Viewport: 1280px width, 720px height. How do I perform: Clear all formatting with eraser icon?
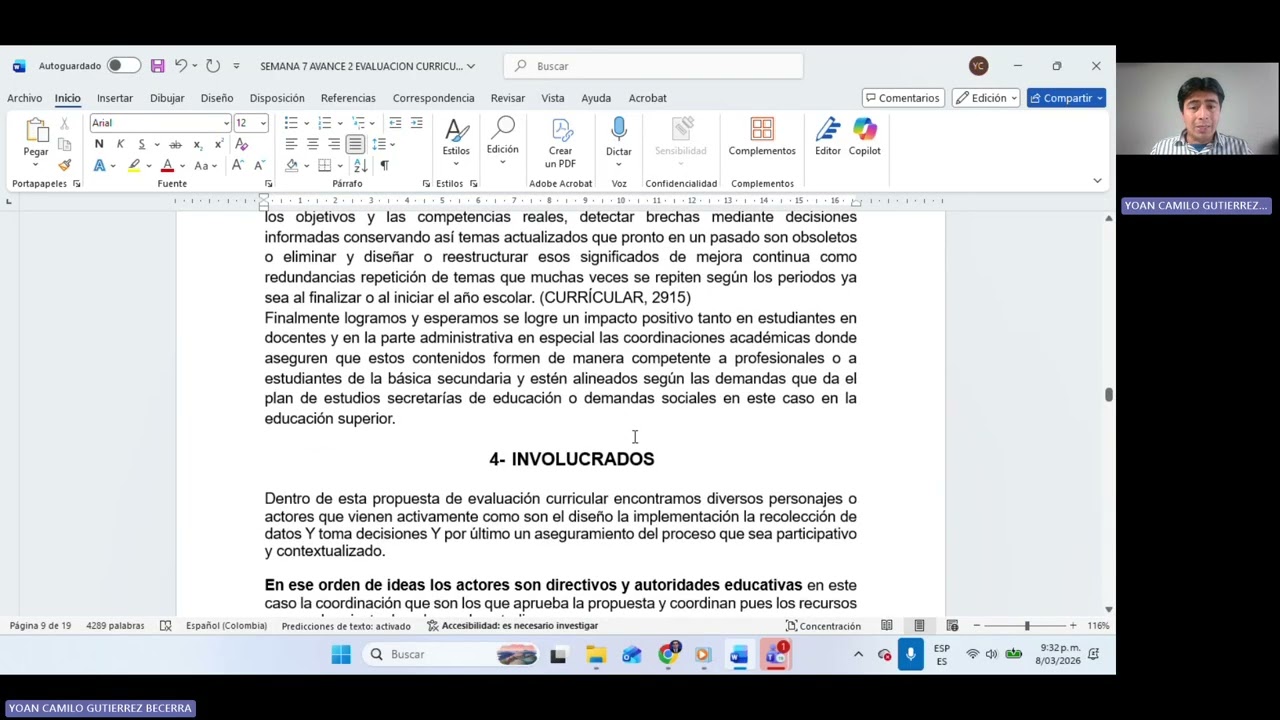pyautogui.click(x=241, y=144)
